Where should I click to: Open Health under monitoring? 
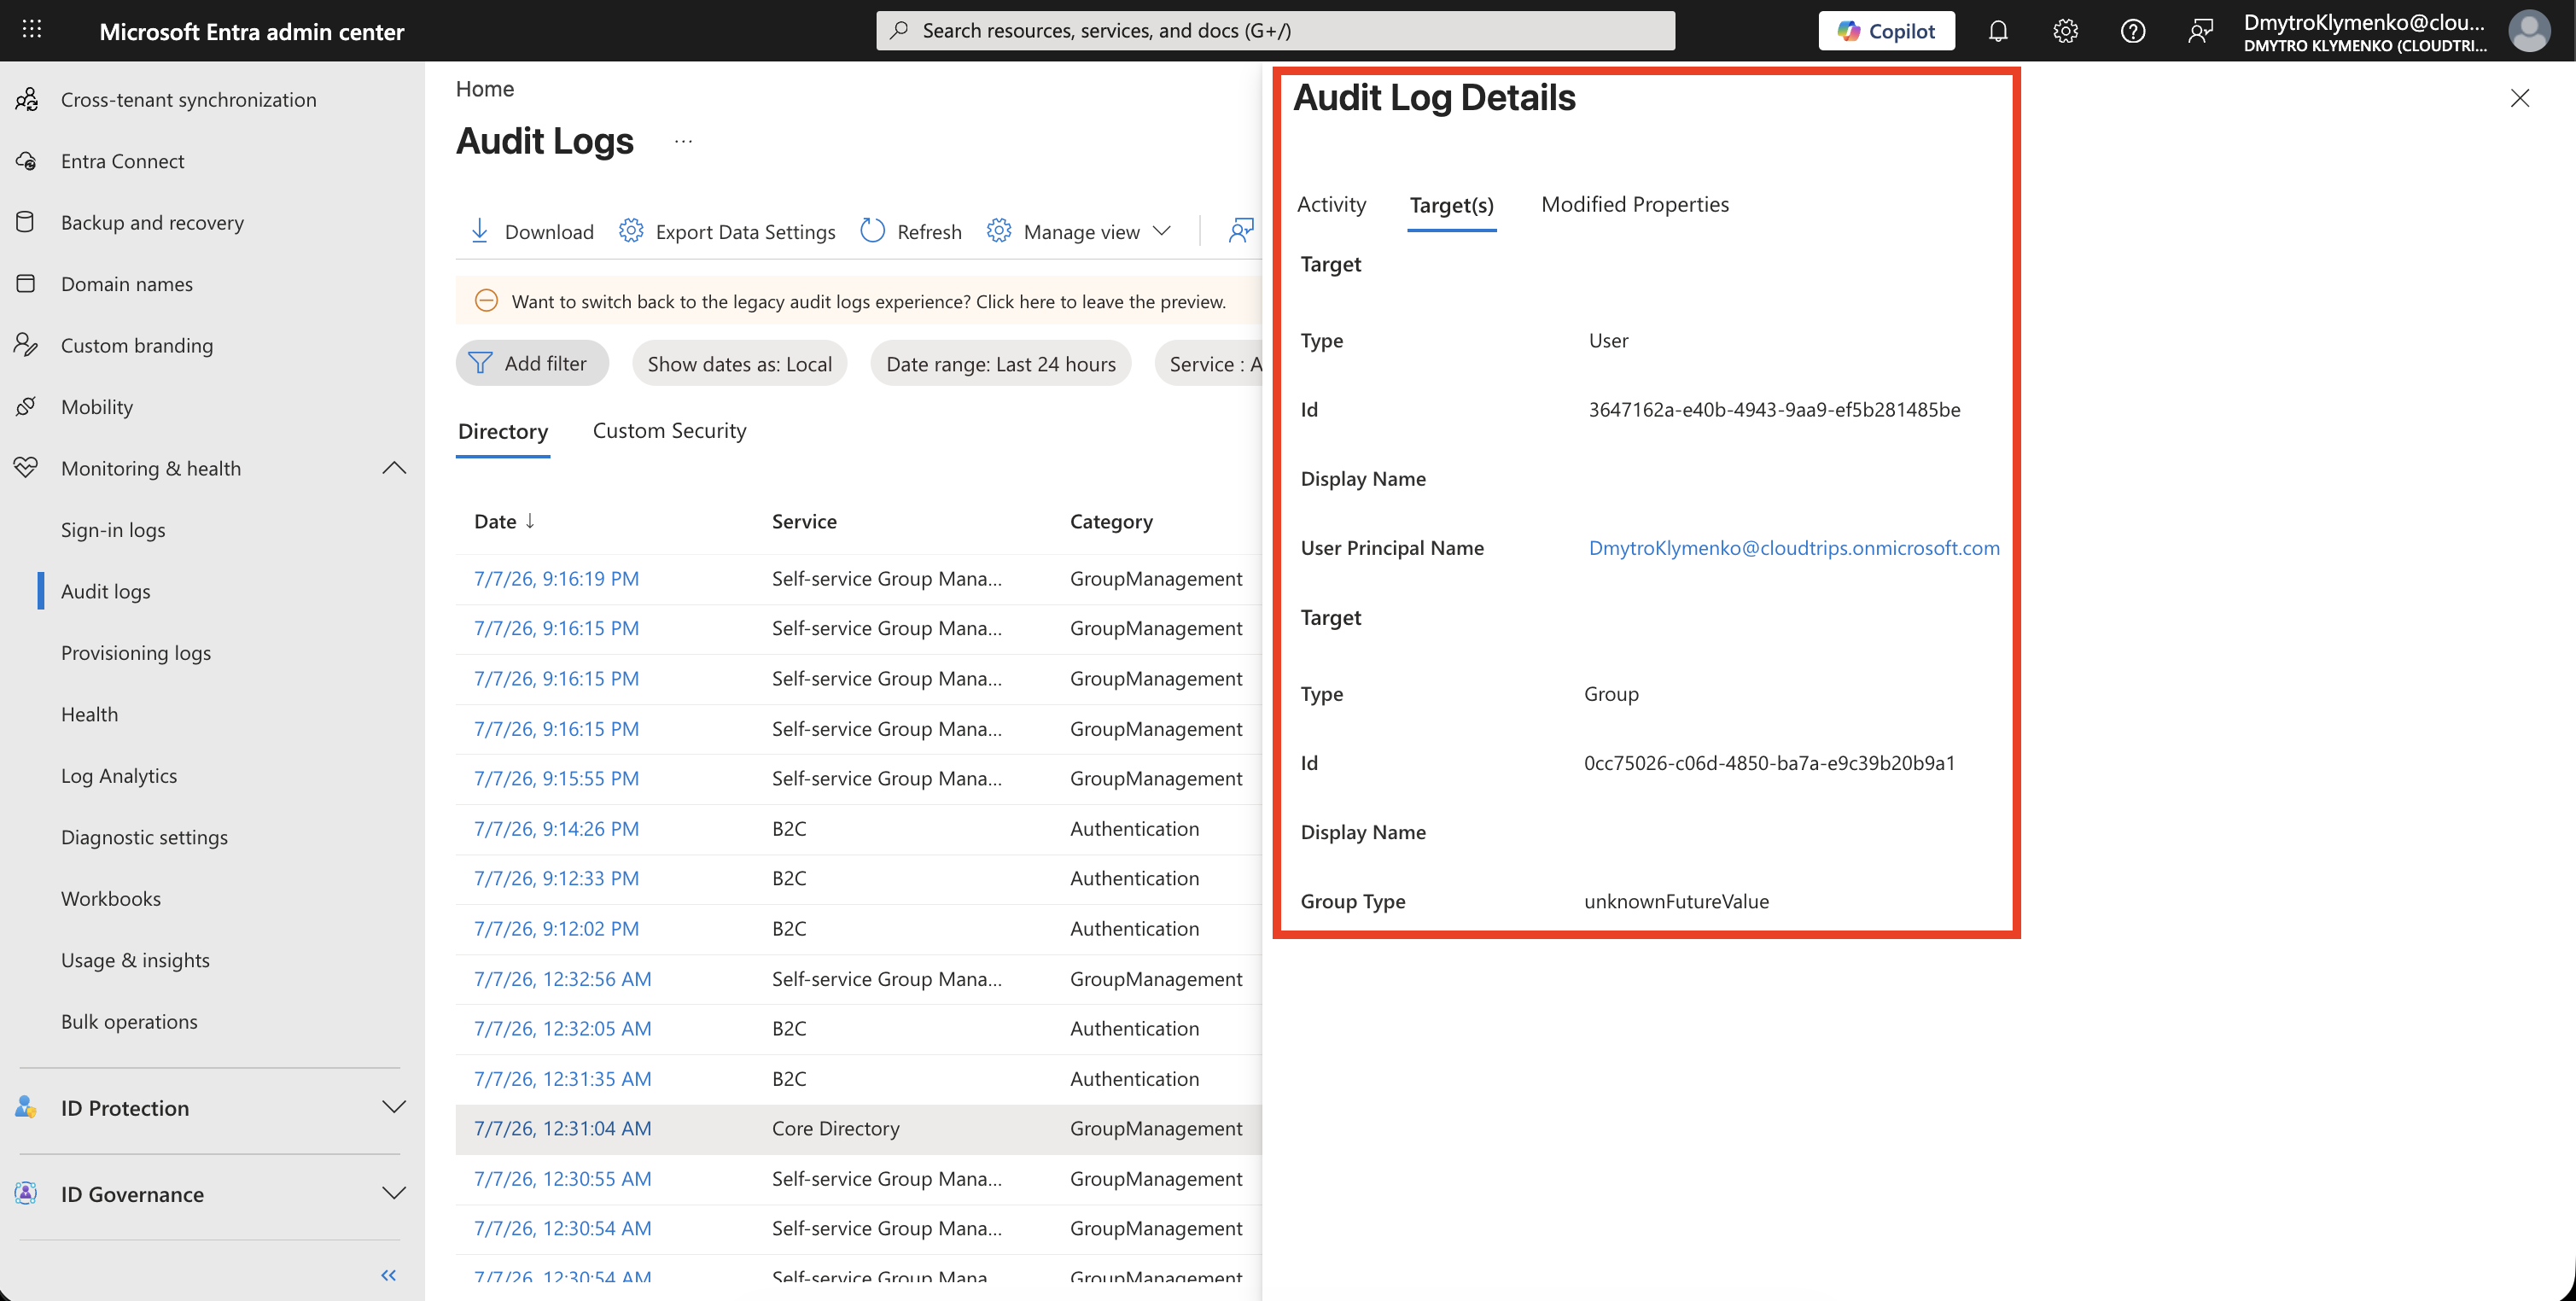(89, 714)
